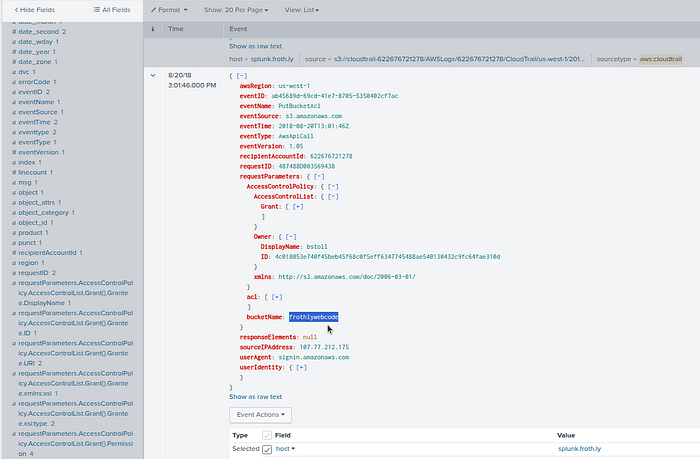Image resolution: width=700 pixels, height=459 pixels.
Task: Click the DisplayName value bstoll
Action: click(x=317, y=247)
